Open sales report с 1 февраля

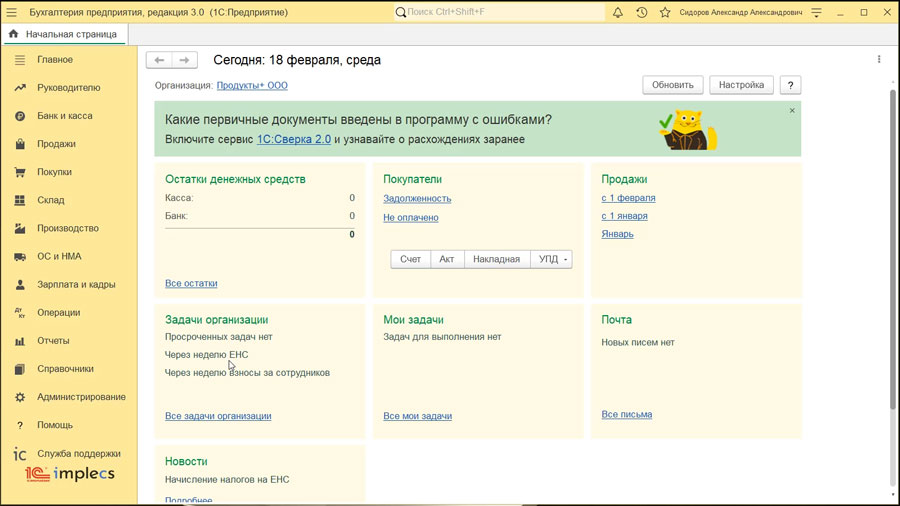[x=629, y=198]
